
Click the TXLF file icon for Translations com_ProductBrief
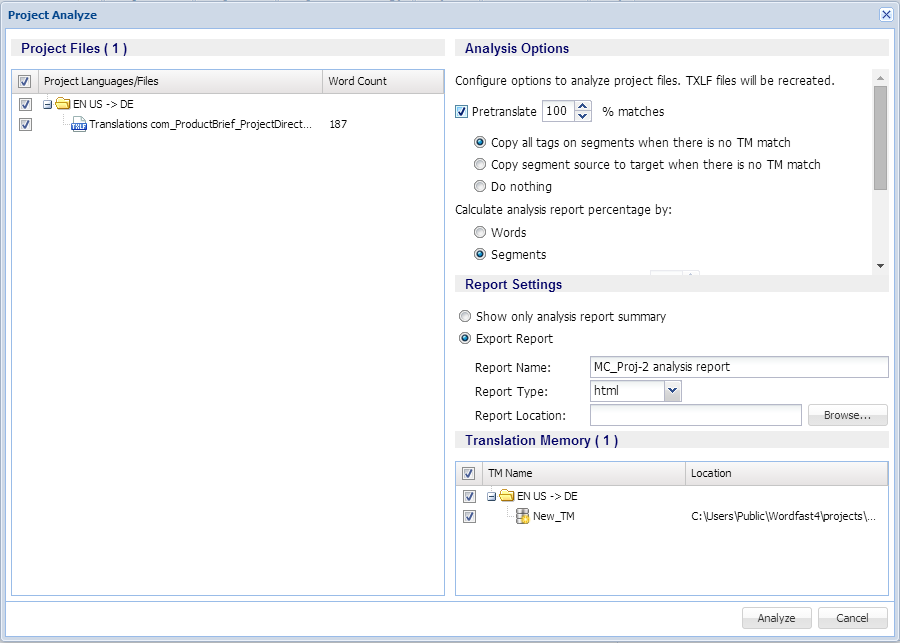coord(79,125)
